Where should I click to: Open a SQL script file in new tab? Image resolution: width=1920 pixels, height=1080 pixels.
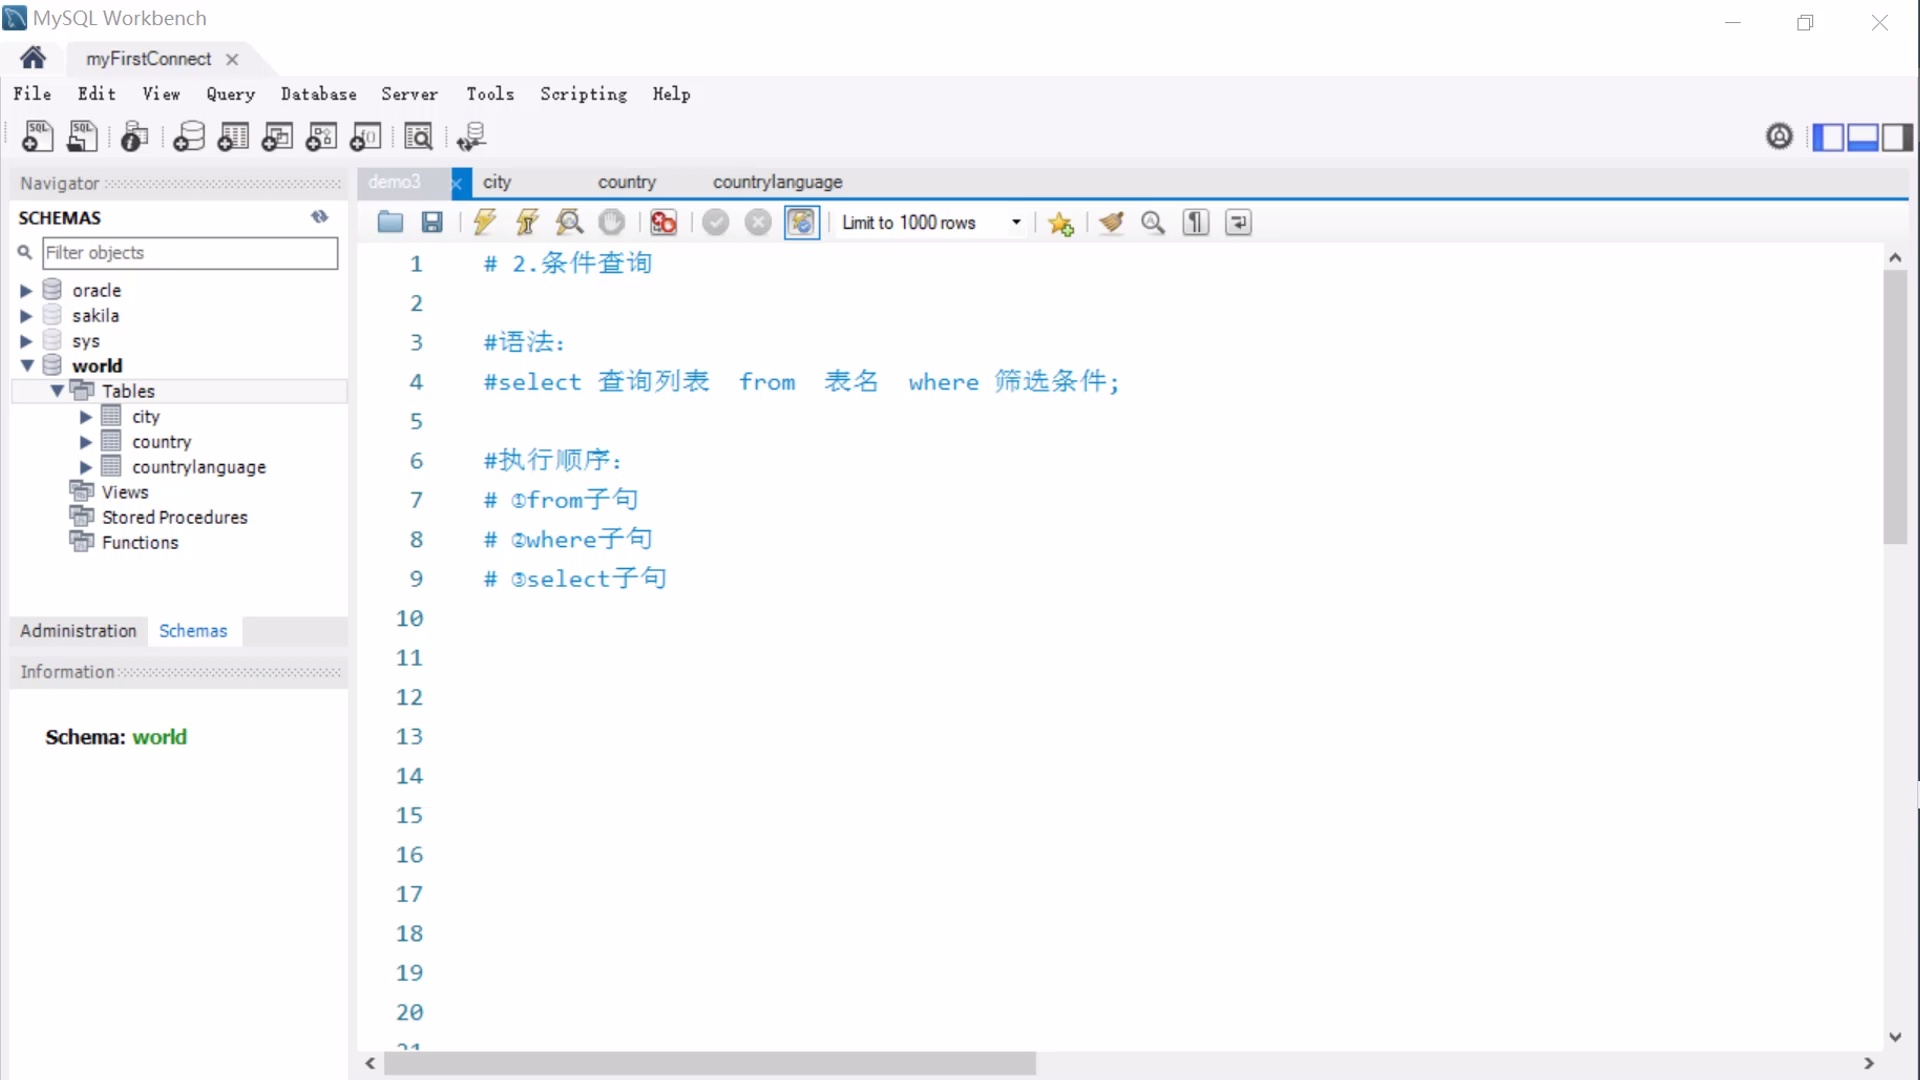(82, 137)
